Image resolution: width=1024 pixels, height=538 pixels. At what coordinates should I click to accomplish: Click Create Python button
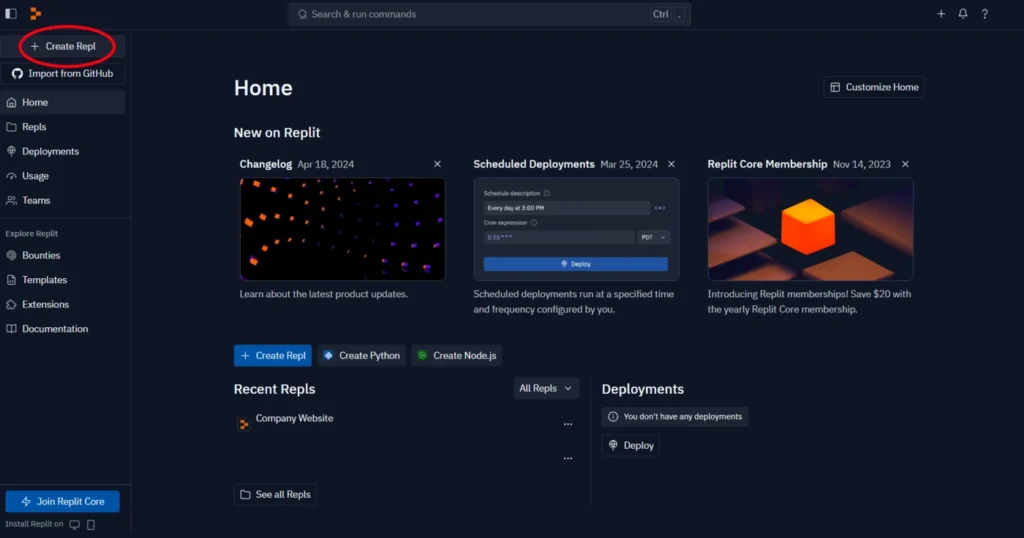[362, 355]
